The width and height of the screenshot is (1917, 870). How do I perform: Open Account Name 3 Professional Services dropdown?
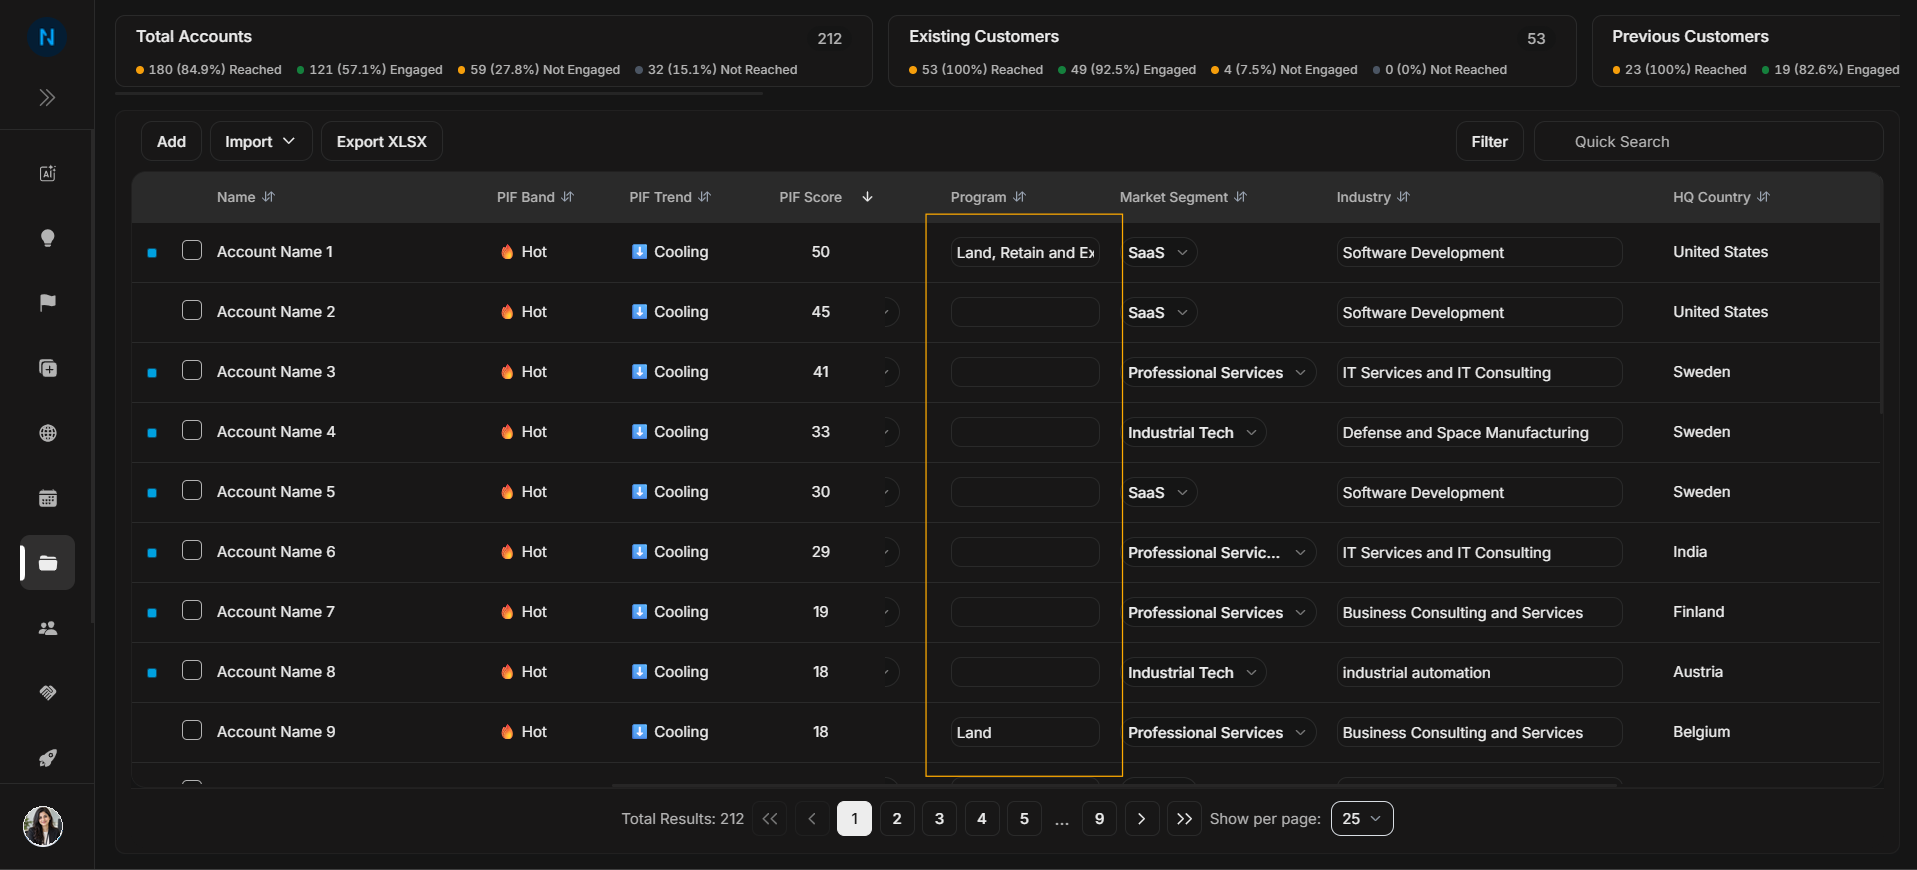click(x=1218, y=373)
